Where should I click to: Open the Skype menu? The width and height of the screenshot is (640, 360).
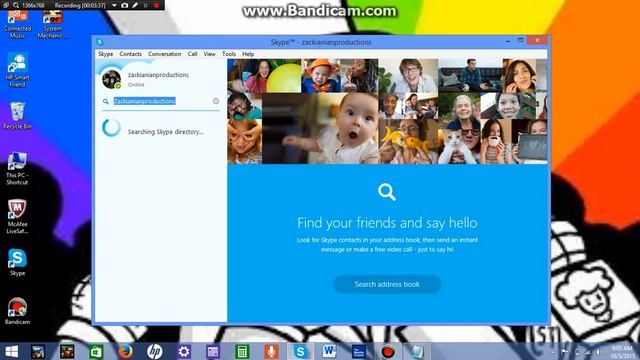105,54
